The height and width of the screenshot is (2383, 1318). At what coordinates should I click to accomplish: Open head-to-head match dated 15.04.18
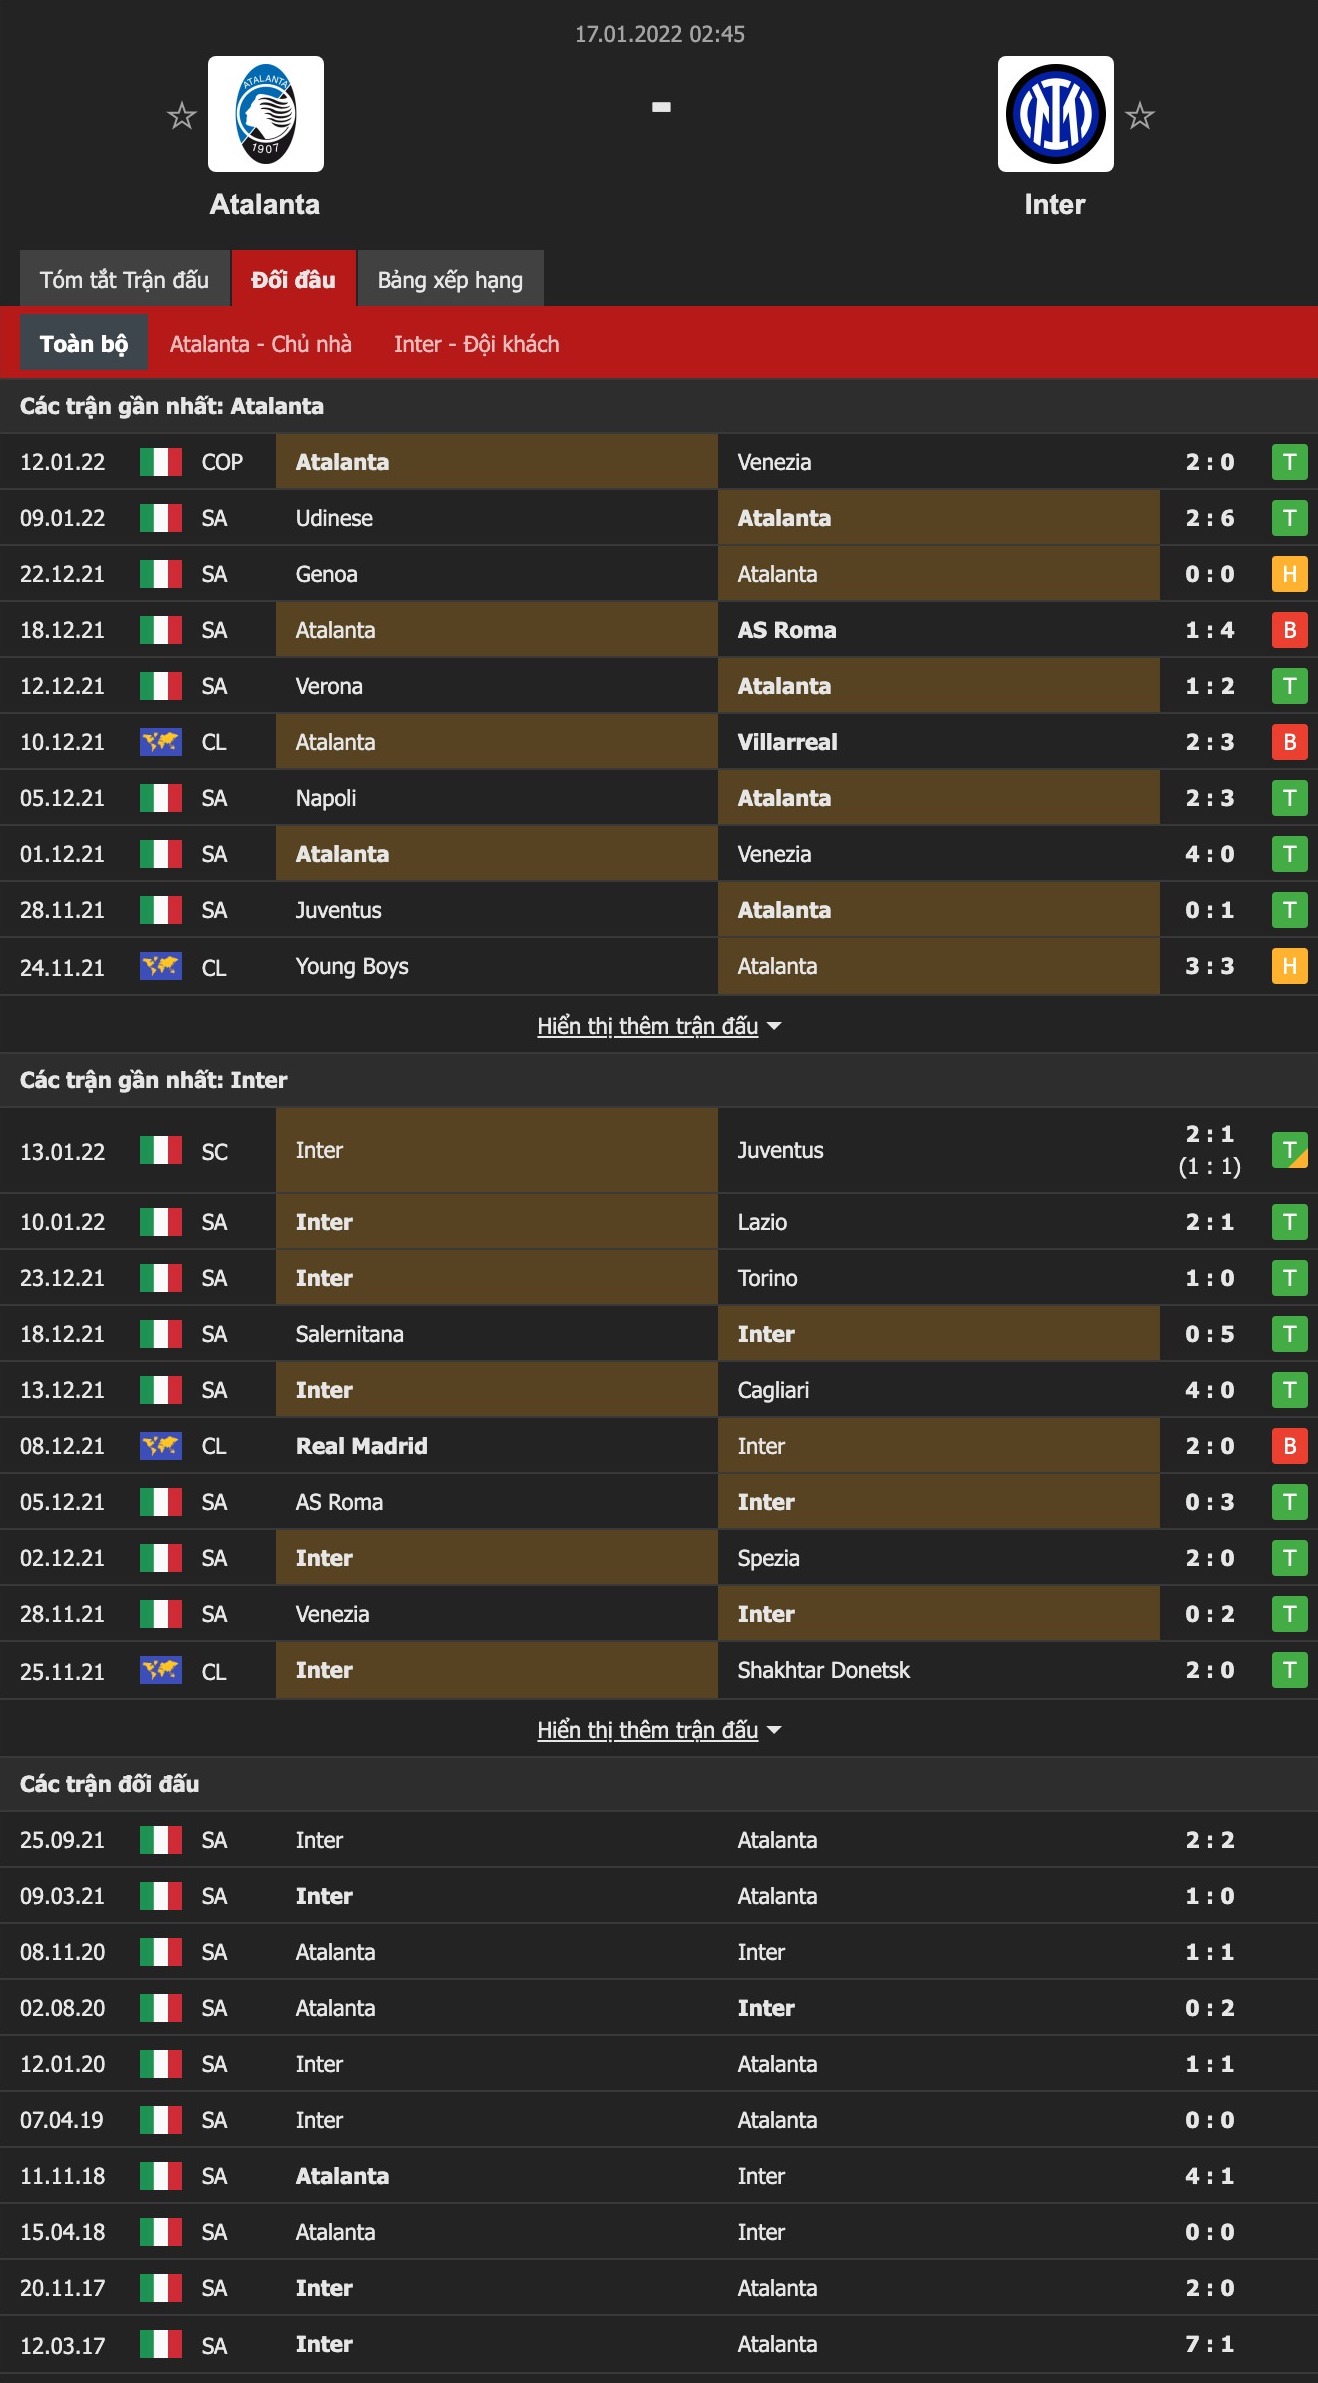pos(659,2232)
